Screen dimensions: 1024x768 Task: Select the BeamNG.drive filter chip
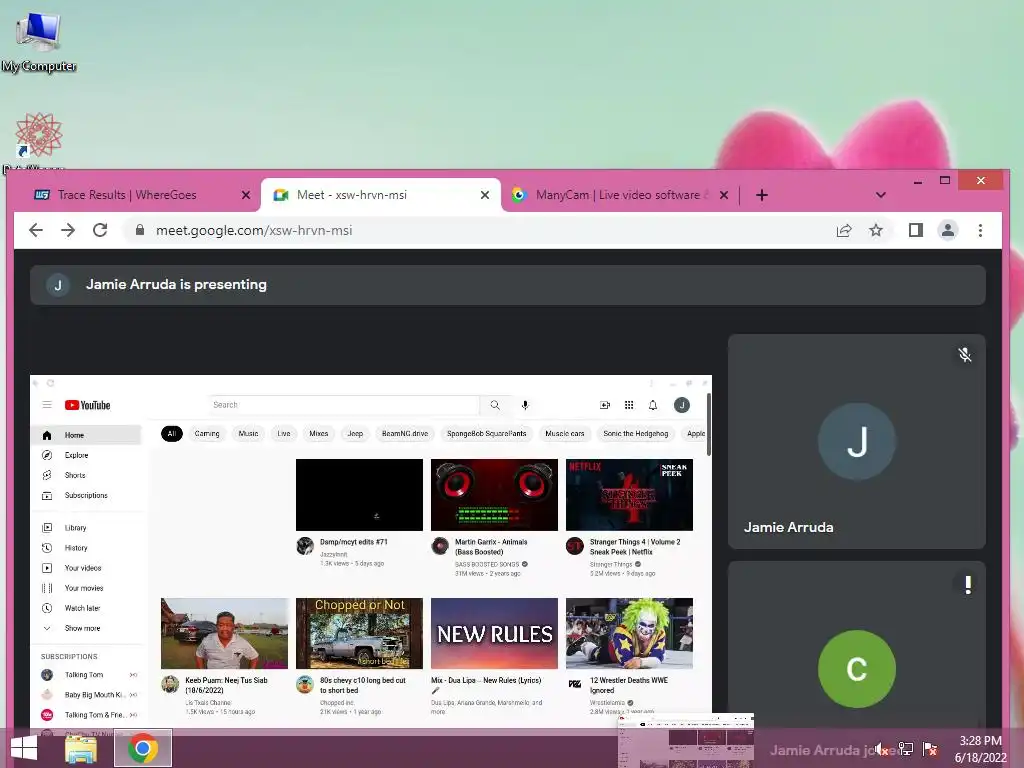(x=405, y=434)
